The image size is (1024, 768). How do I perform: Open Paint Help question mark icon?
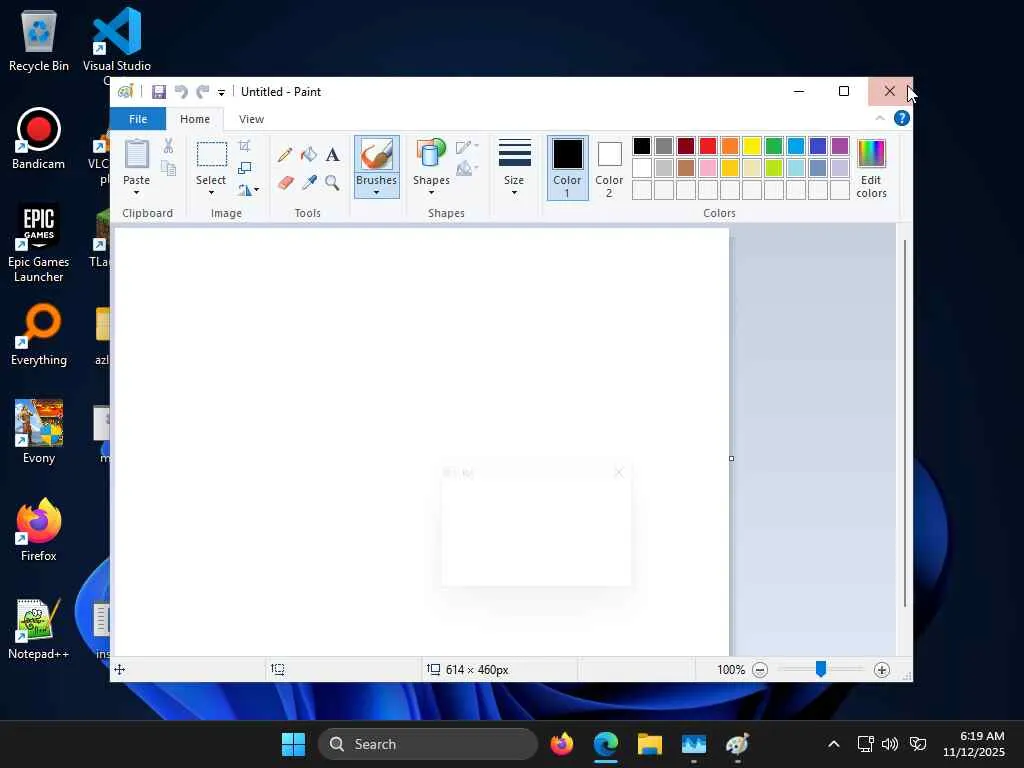902,118
